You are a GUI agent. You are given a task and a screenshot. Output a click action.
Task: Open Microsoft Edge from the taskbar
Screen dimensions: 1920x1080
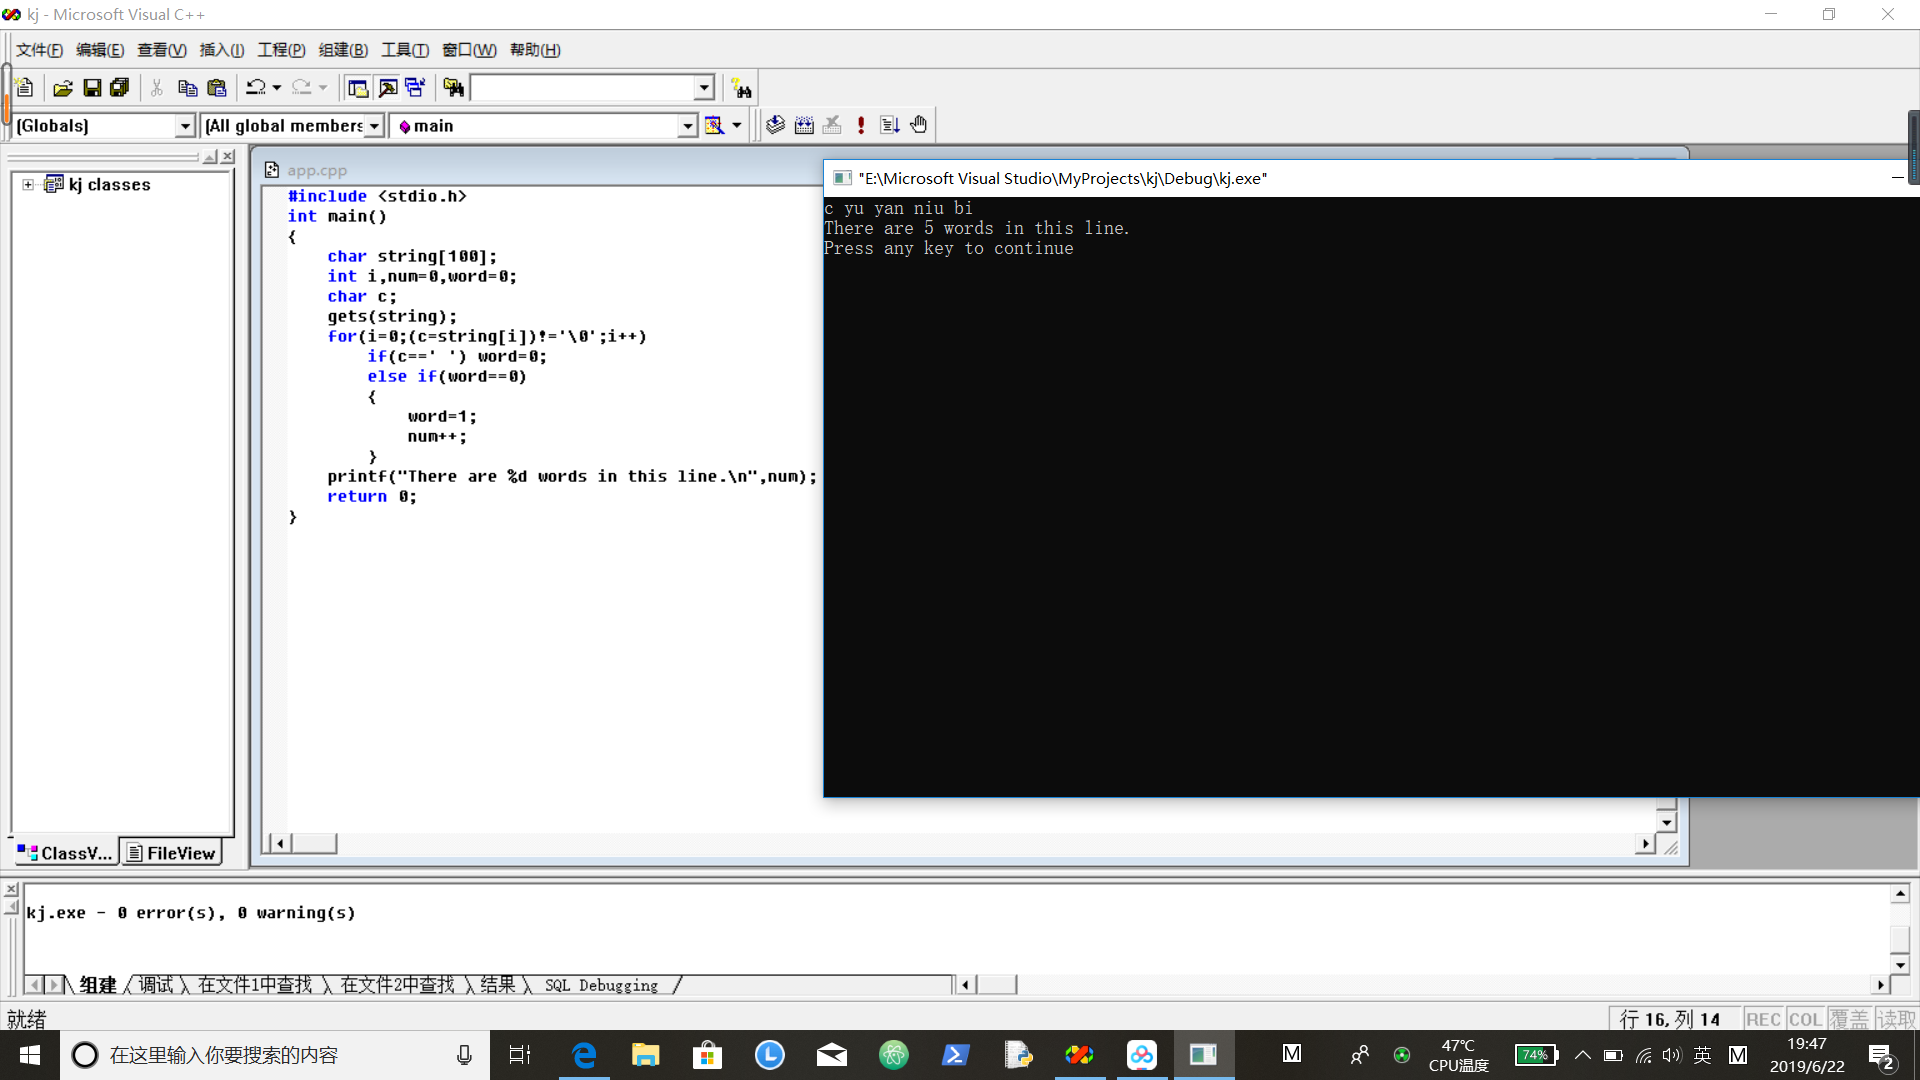point(584,1055)
